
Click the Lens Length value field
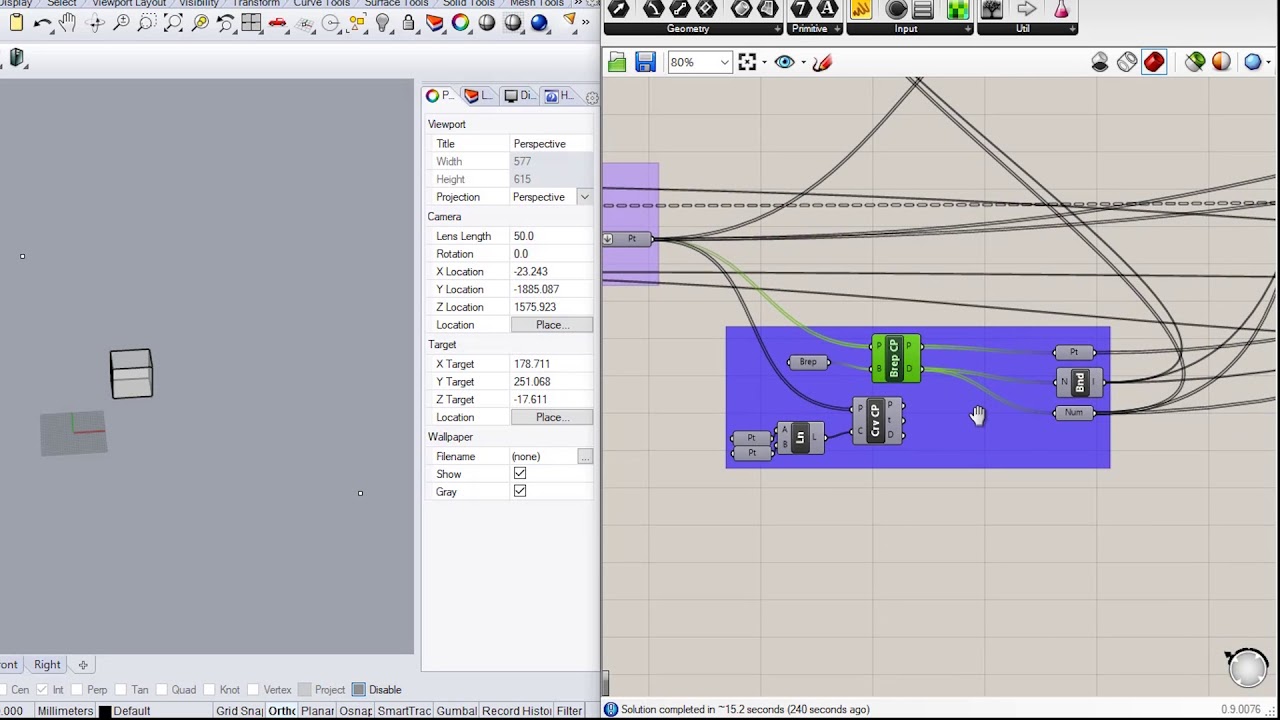coord(552,236)
